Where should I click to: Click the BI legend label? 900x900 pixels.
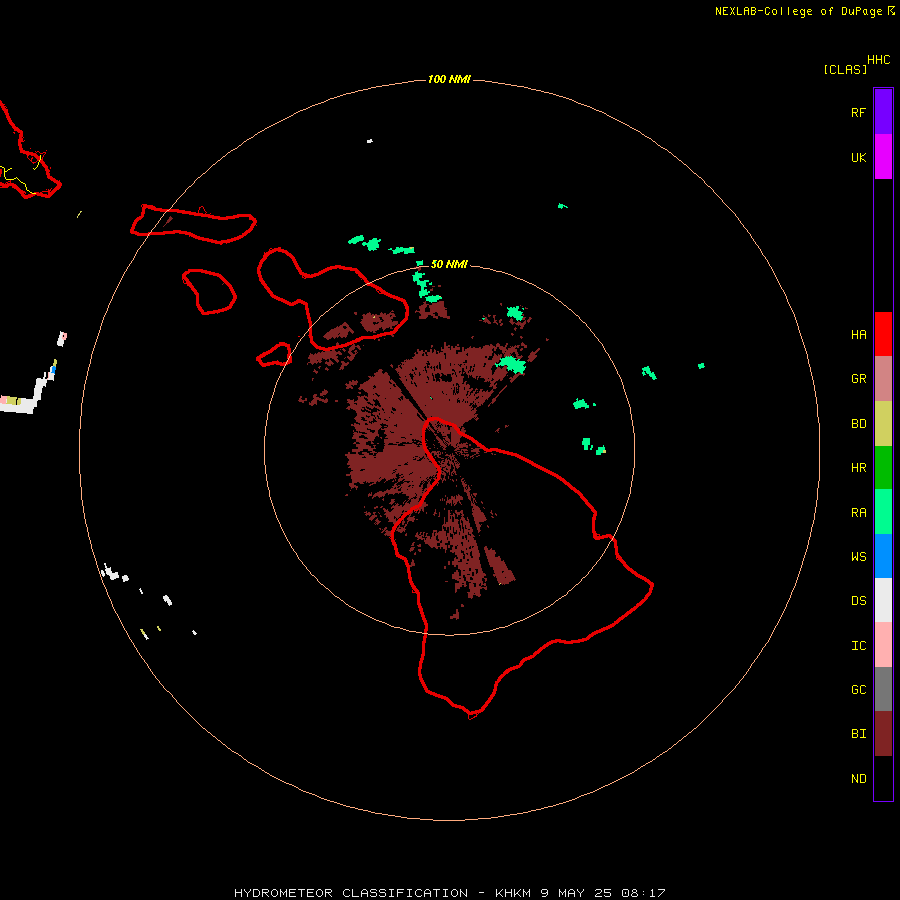pos(858,734)
